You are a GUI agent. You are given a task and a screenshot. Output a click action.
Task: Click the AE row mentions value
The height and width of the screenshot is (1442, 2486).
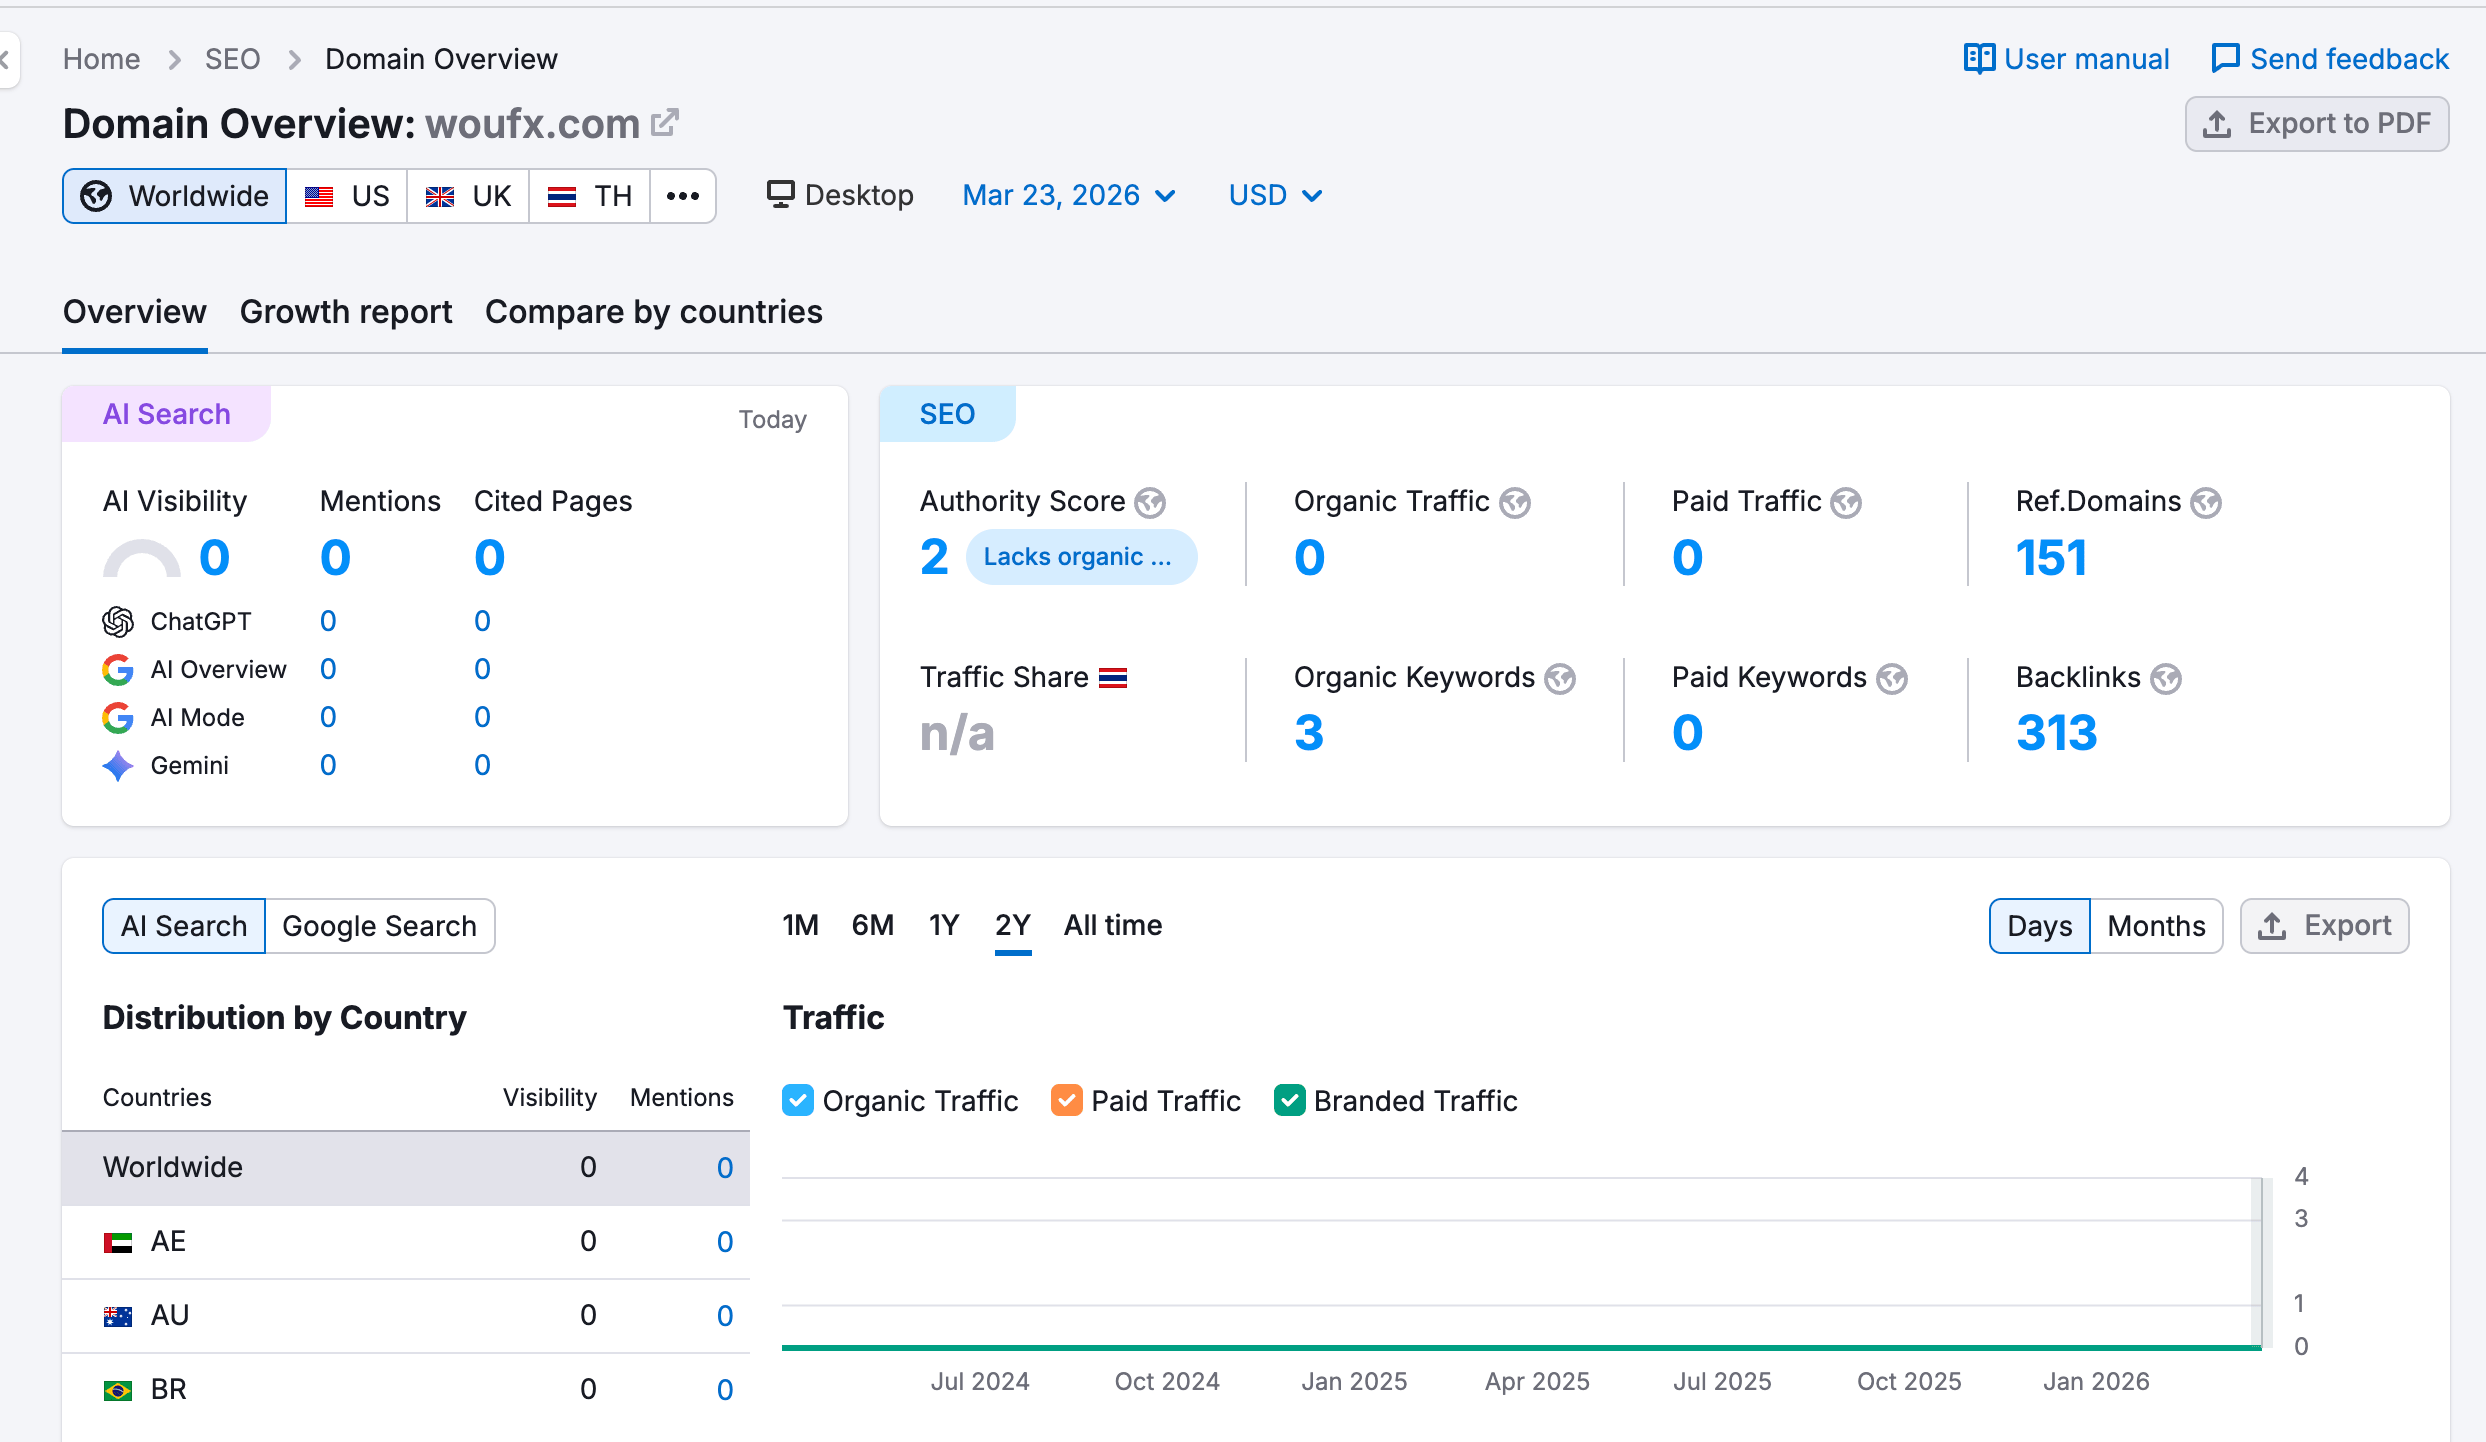tap(725, 1242)
